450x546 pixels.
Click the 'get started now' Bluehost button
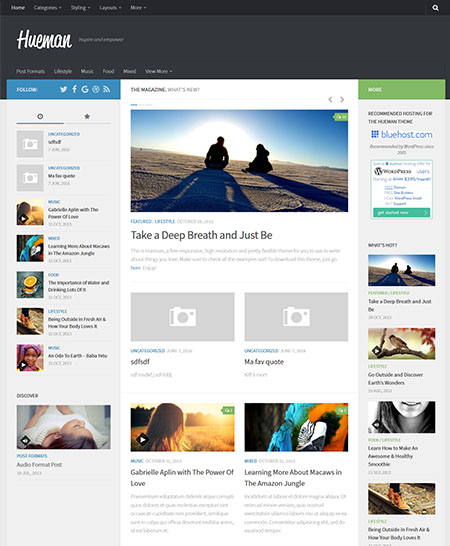[402, 212]
